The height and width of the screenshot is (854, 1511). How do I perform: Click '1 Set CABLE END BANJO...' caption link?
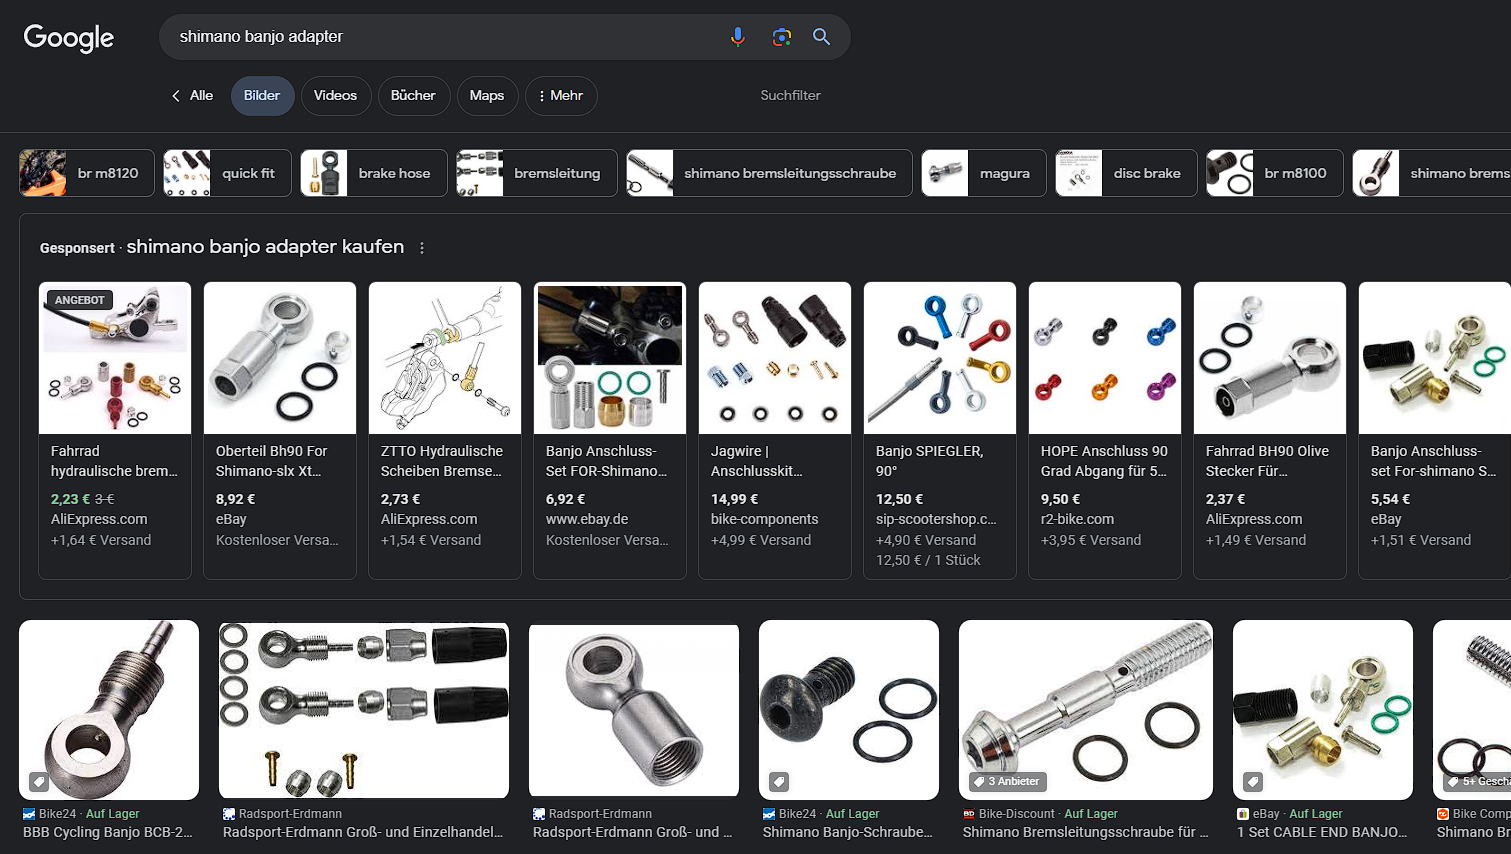tap(1322, 832)
